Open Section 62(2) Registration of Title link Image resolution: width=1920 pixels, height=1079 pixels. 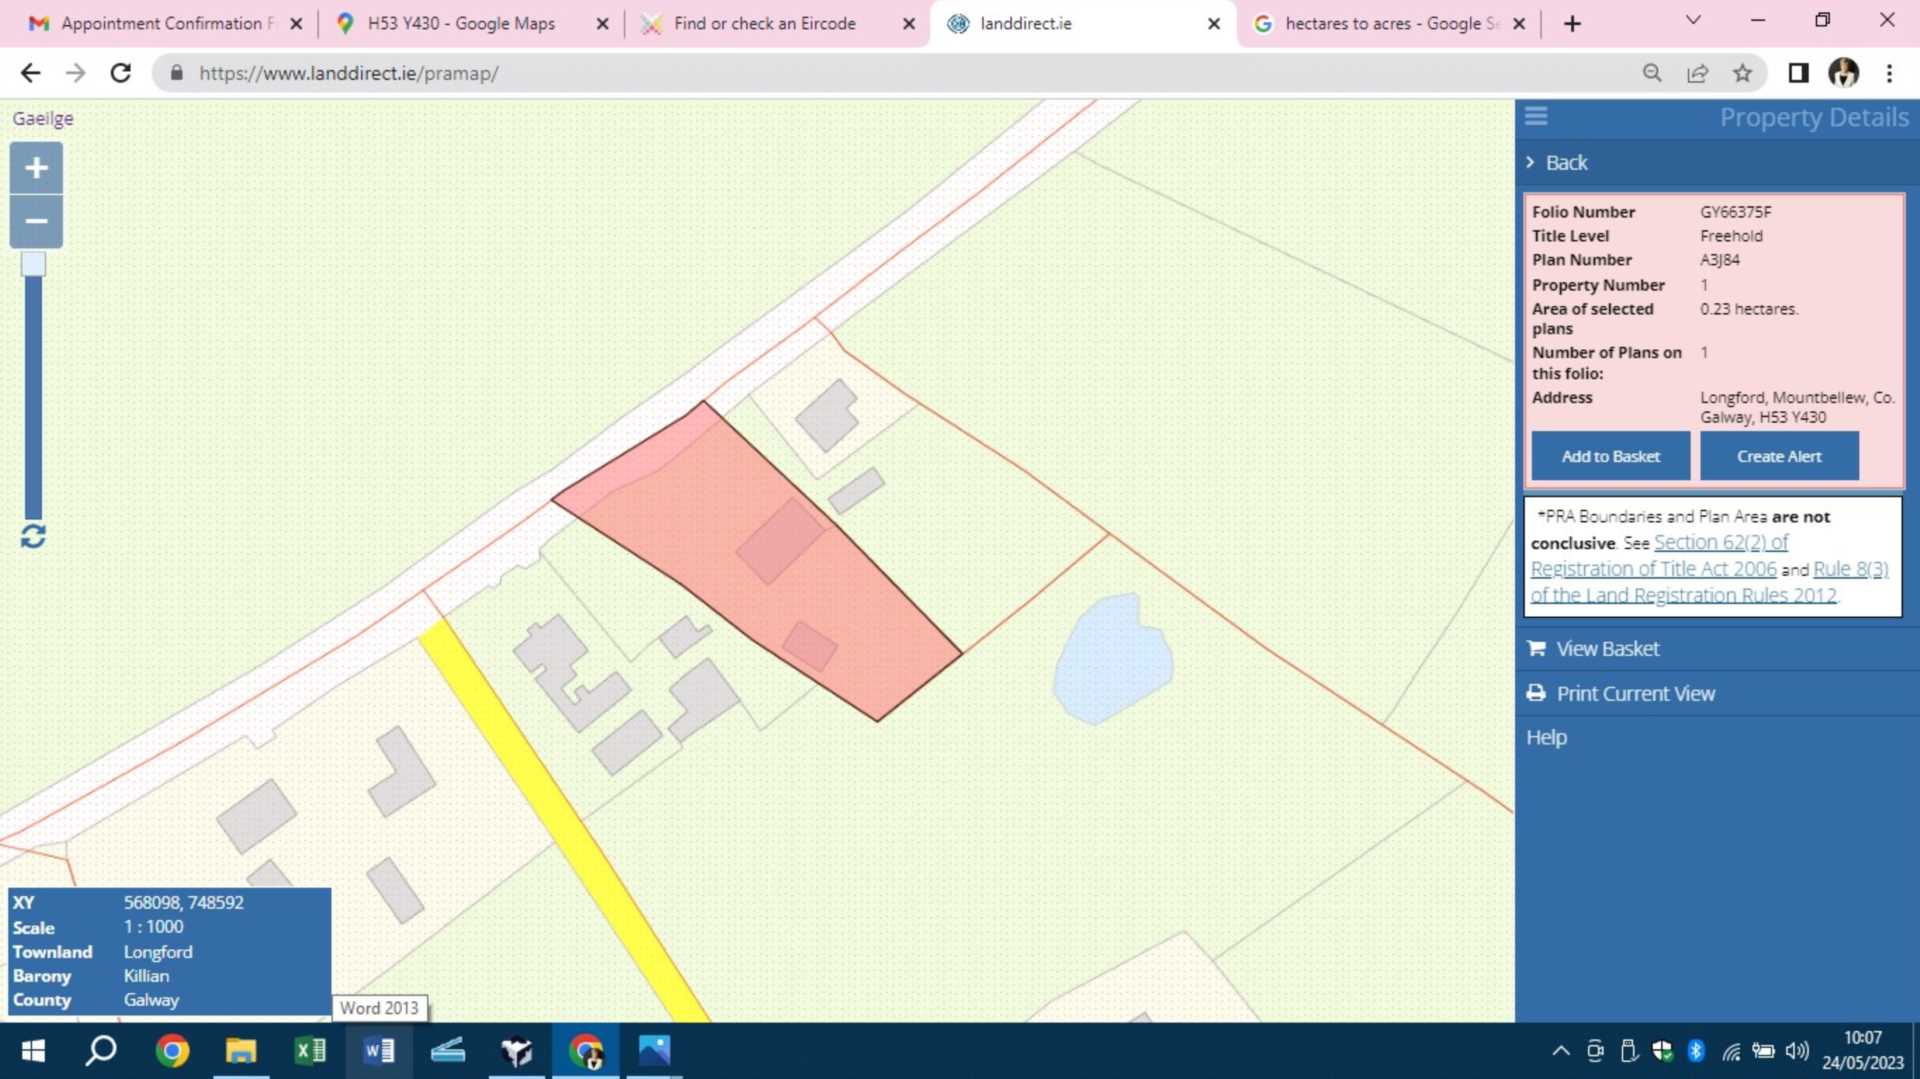(x=1720, y=543)
